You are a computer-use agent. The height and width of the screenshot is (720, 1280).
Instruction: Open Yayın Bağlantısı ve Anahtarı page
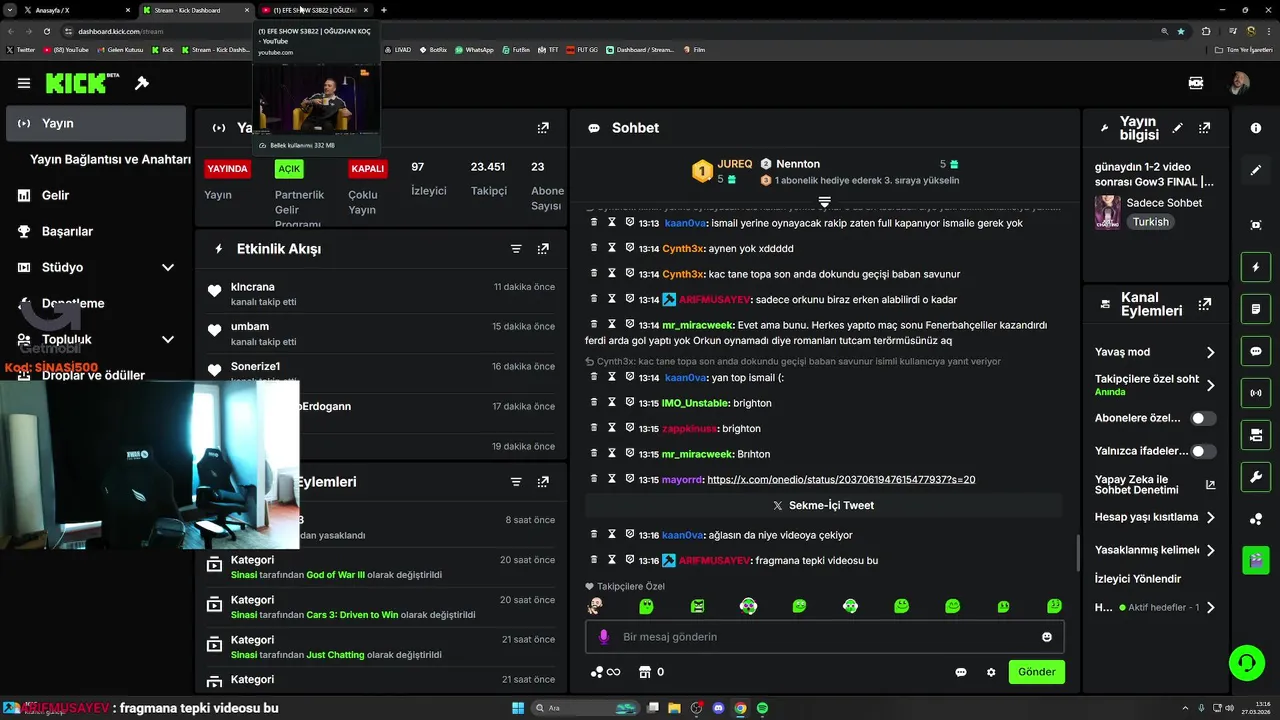click(110, 159)
